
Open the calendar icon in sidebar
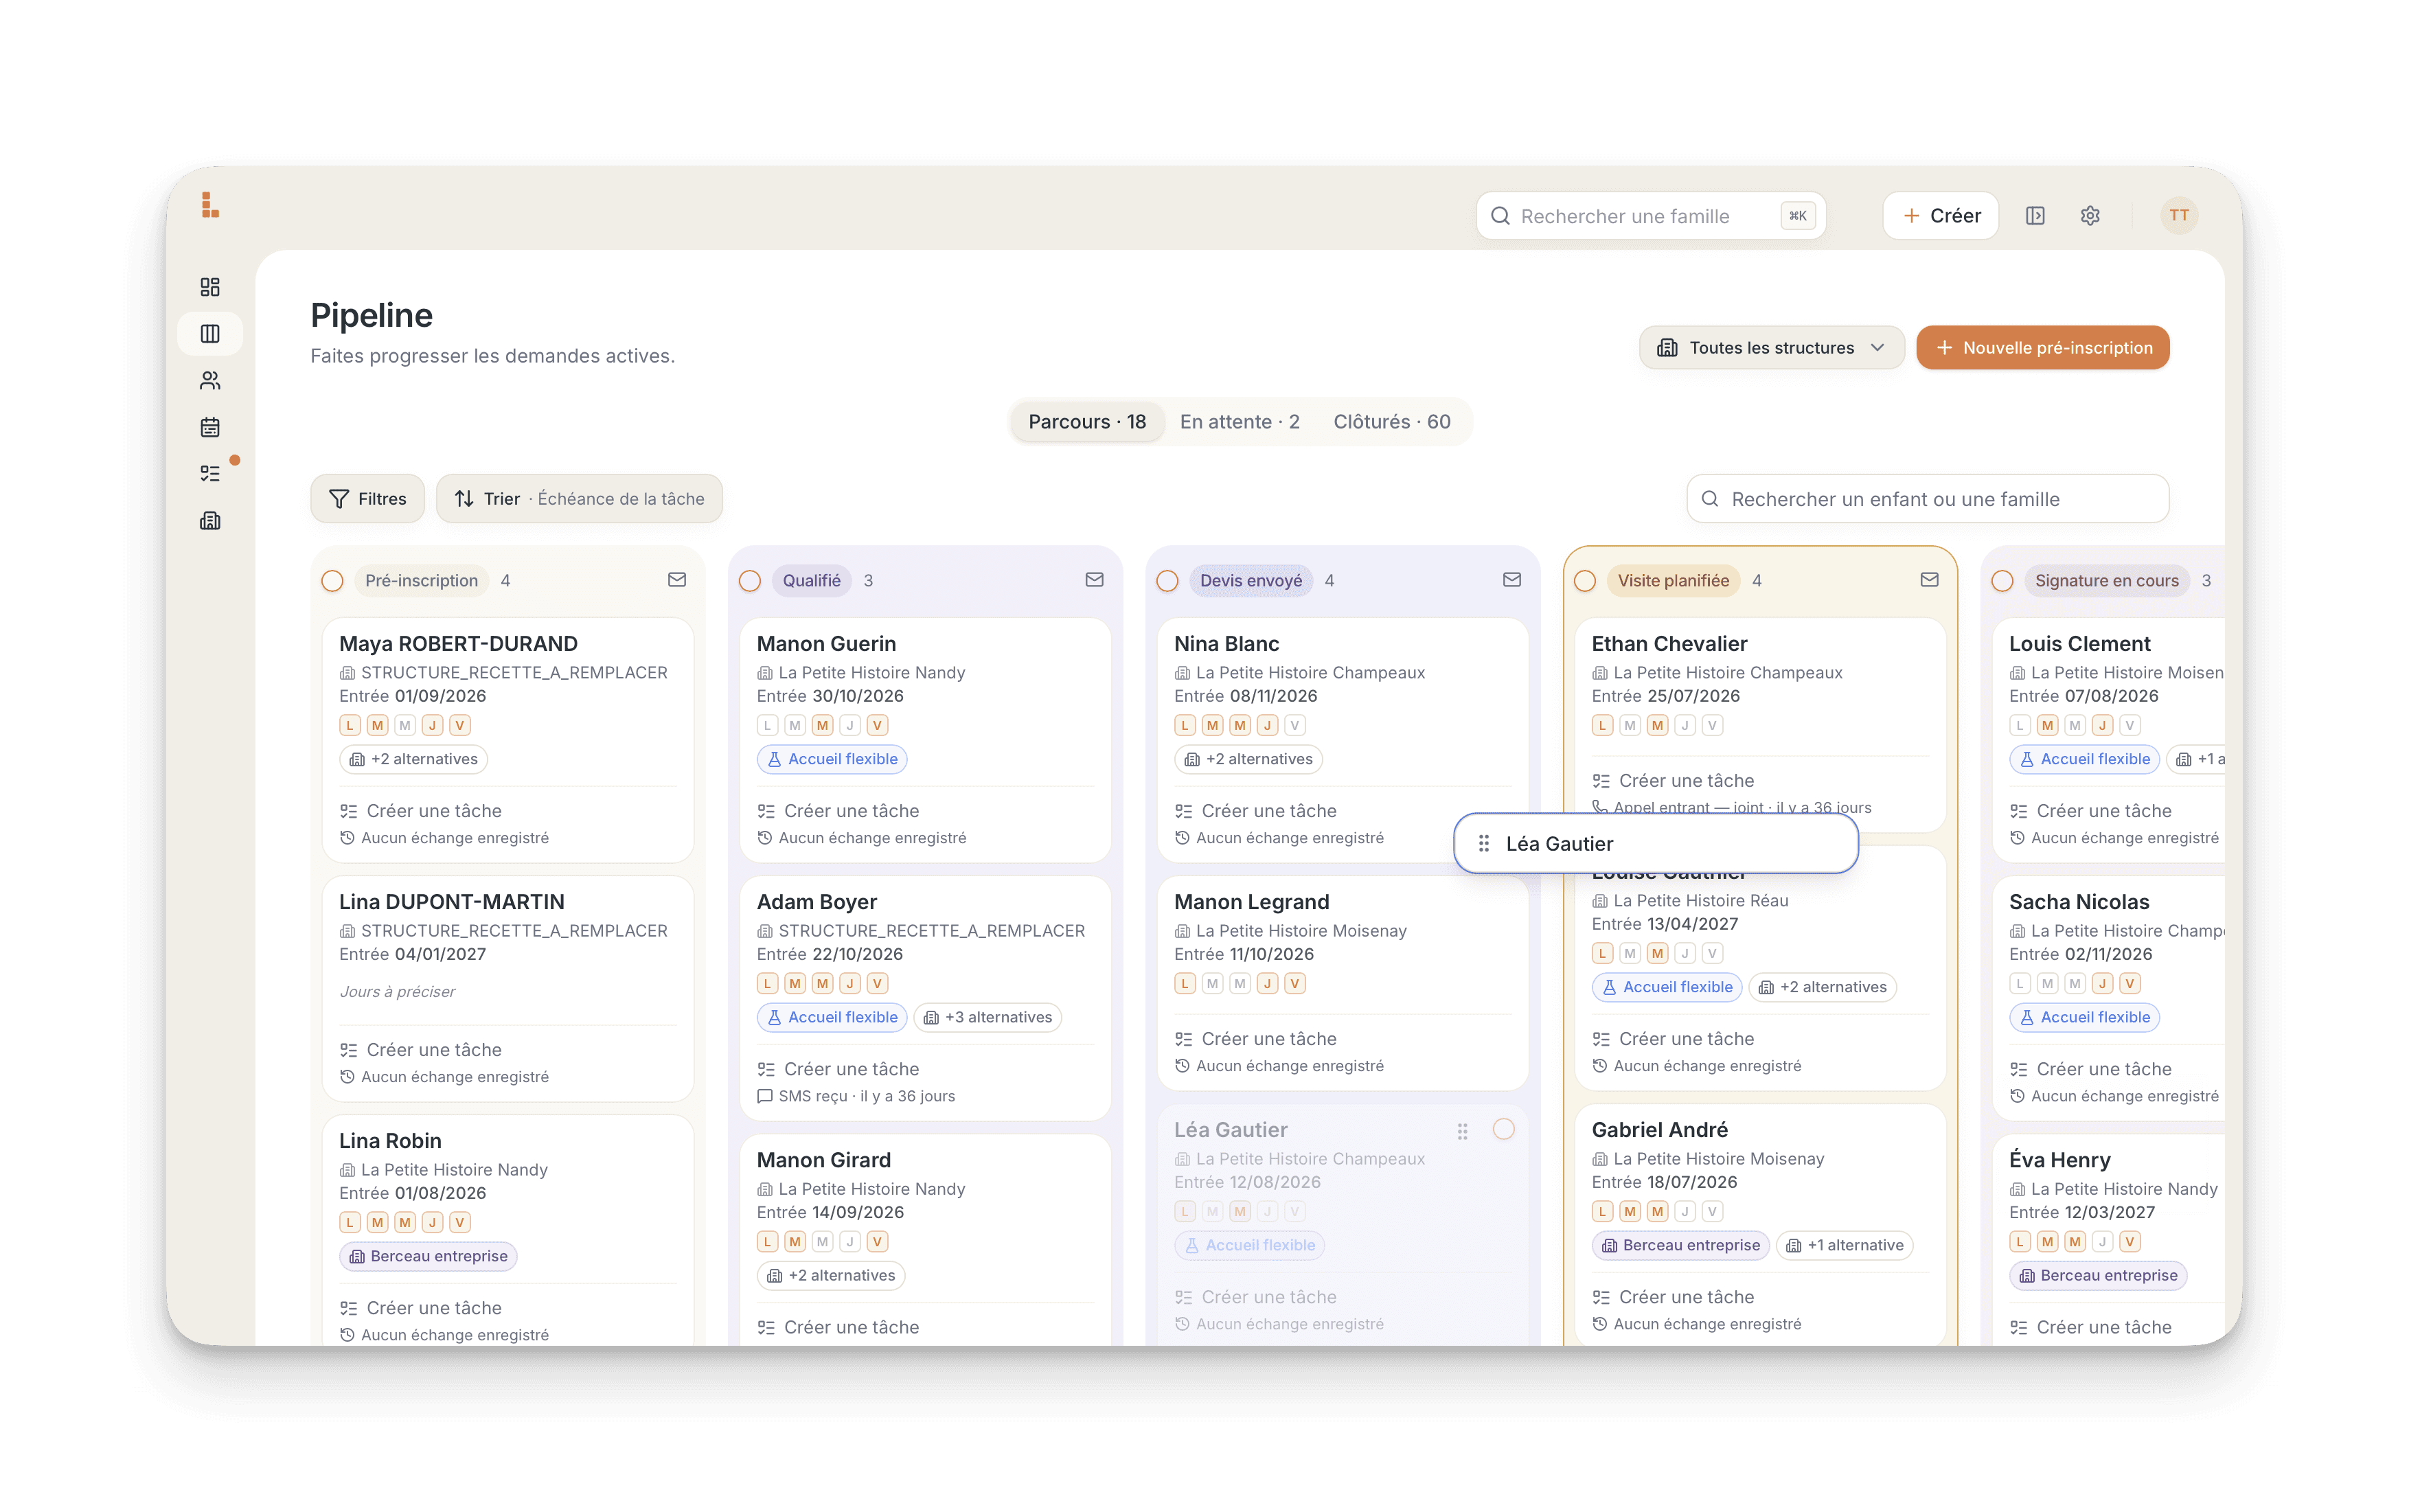click(210, 427)
